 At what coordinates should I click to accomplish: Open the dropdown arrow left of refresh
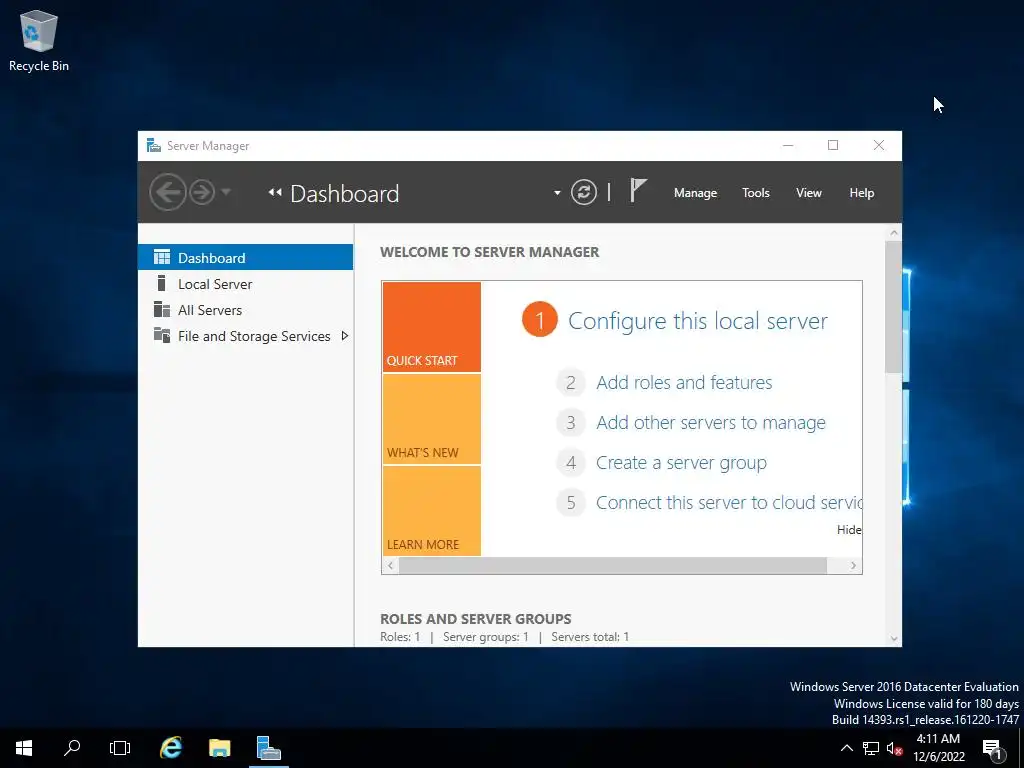click(x=557, y=193)
